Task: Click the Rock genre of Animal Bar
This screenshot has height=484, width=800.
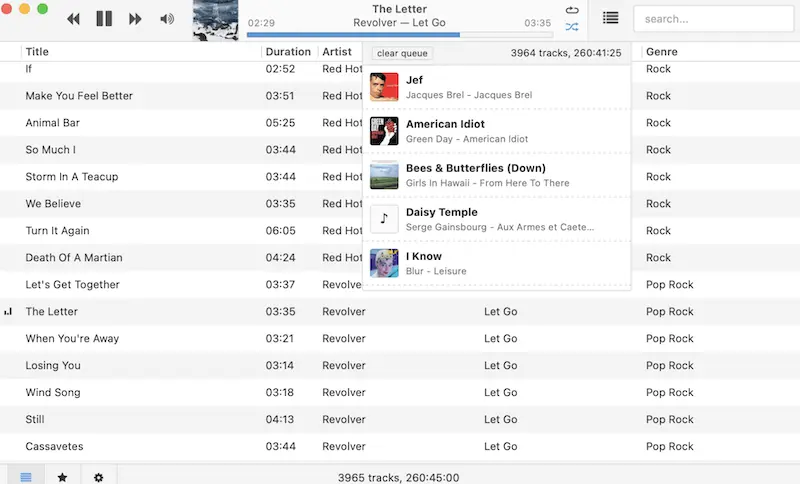Action: click(658, 123)
